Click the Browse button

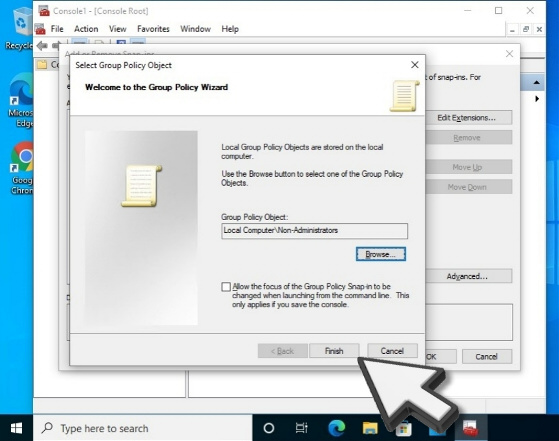pos(381,254)
